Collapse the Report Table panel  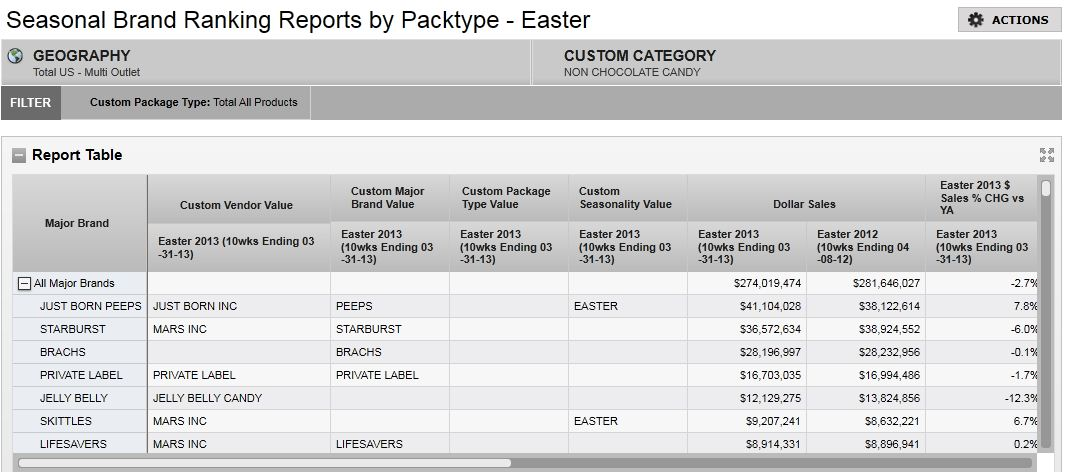coord(19,155)
